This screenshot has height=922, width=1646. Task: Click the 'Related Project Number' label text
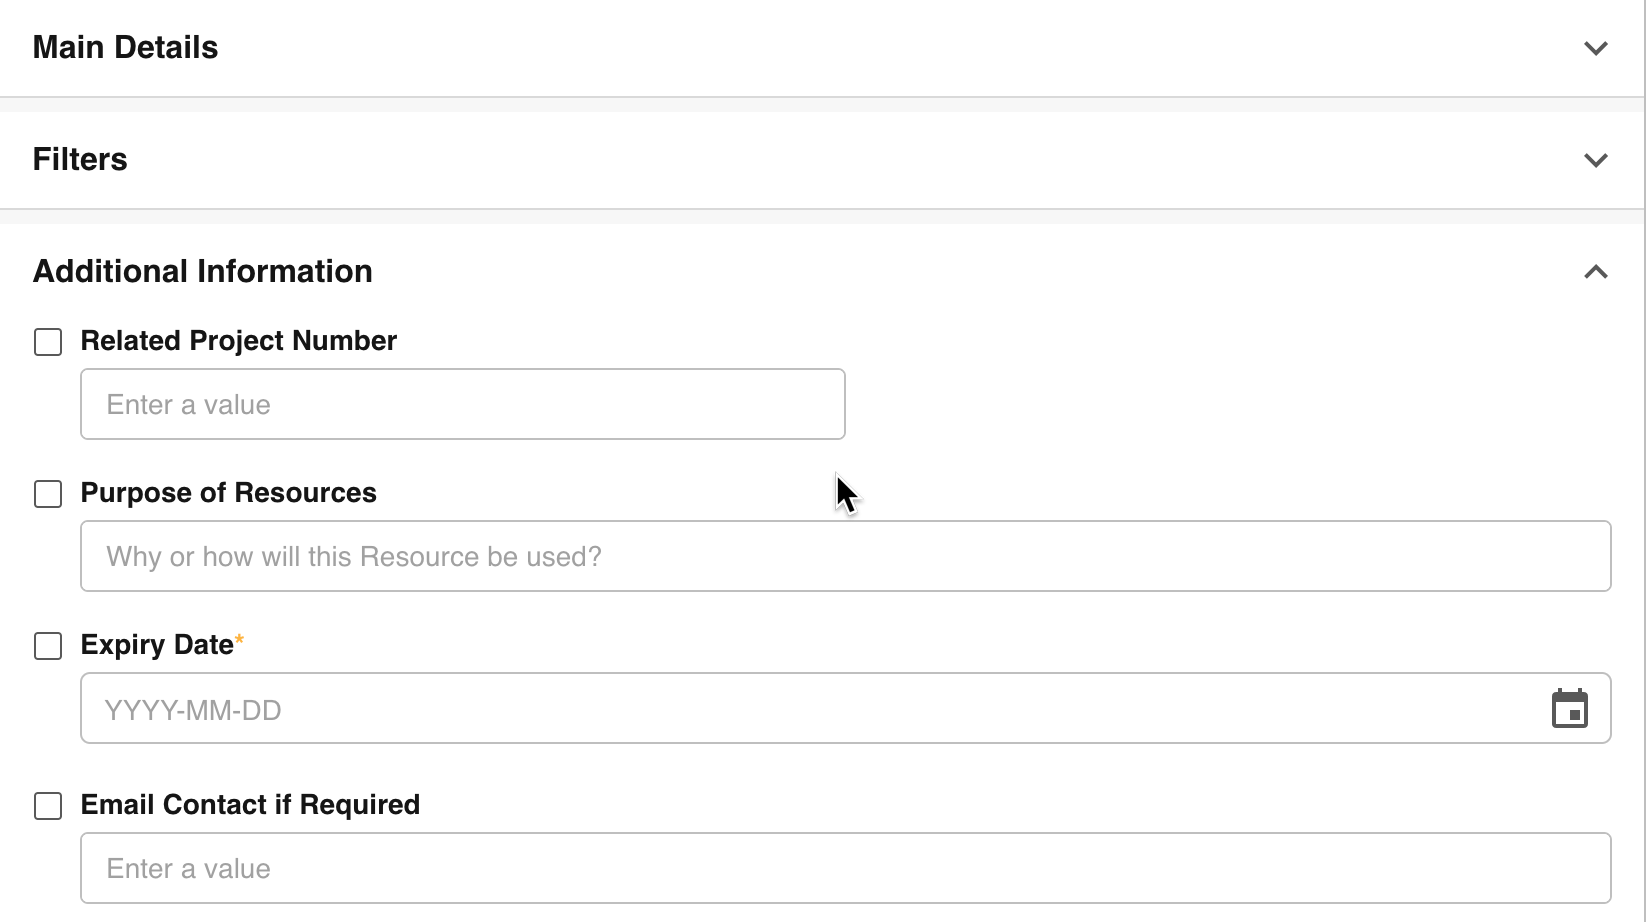pyautogui.click(x=238, y=341)
